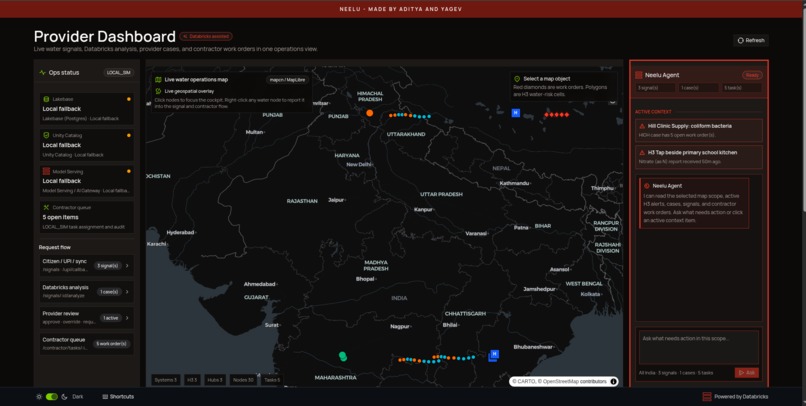Click the Ready status badge
Screen dimensions: 806x406
752,75
